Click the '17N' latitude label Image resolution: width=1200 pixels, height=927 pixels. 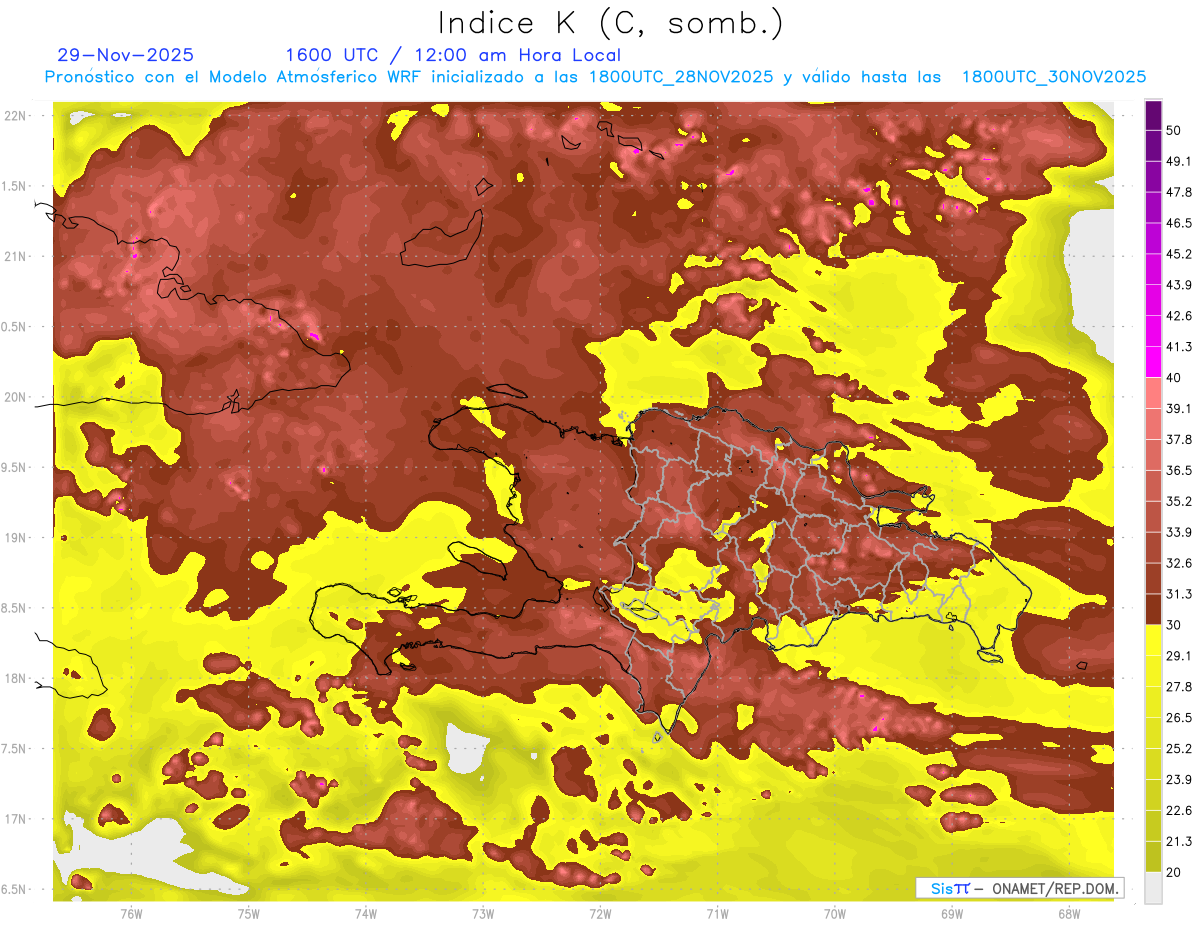(x=16, y=819)
